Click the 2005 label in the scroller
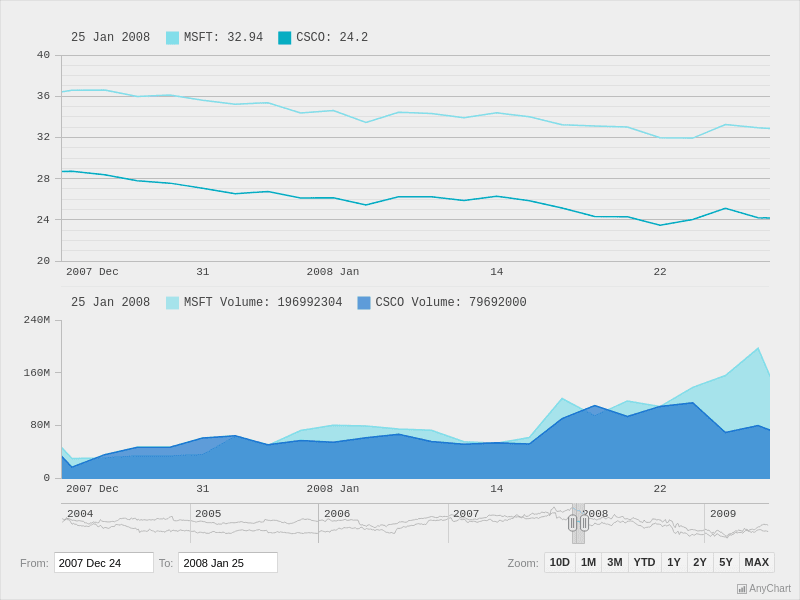Screen dimensions: 800x600 208,514
